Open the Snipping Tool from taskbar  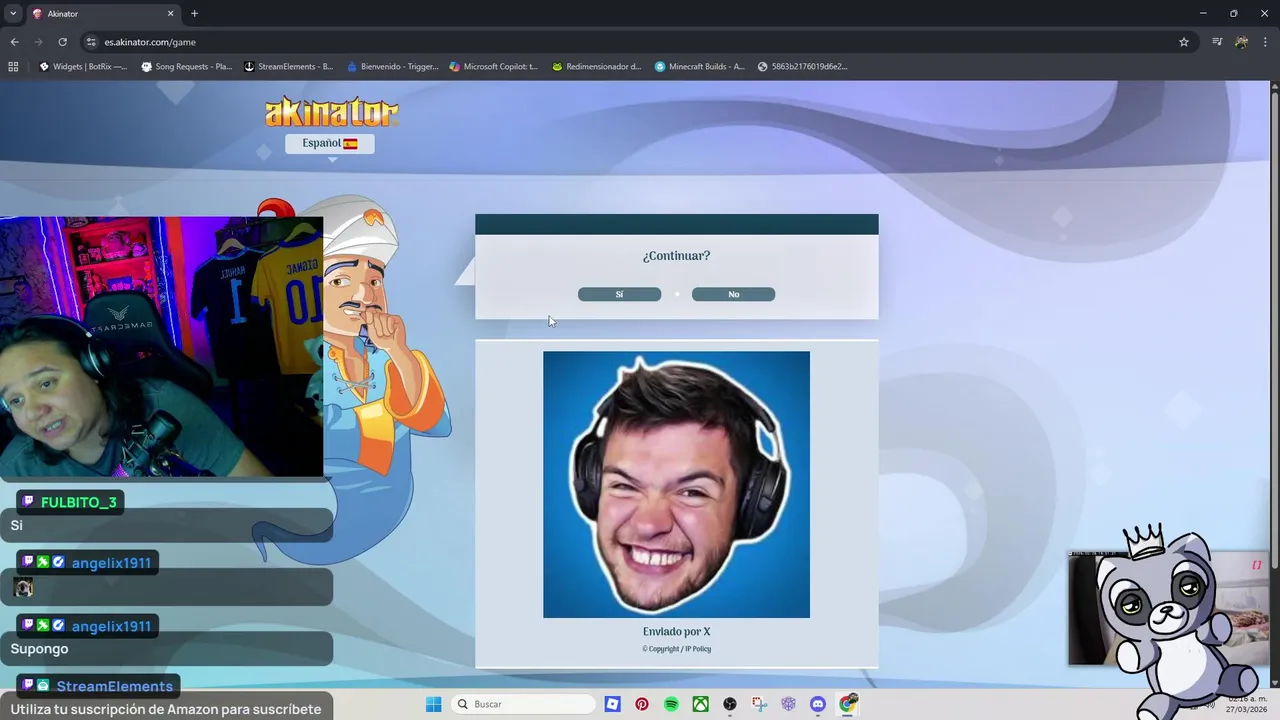point(759,704)
